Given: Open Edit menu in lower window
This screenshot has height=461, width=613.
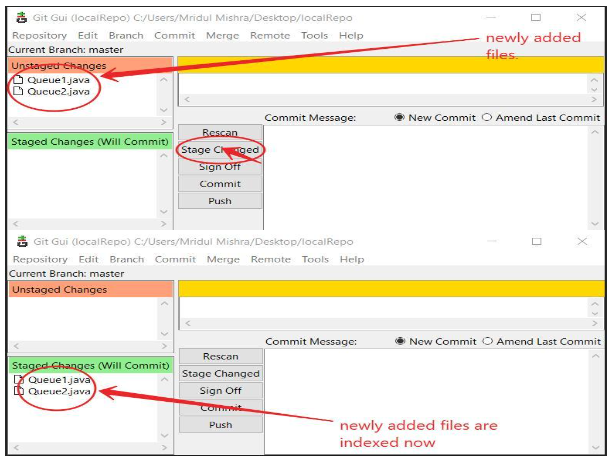Looking at the screenshot, I should click(x=88, y=259).
